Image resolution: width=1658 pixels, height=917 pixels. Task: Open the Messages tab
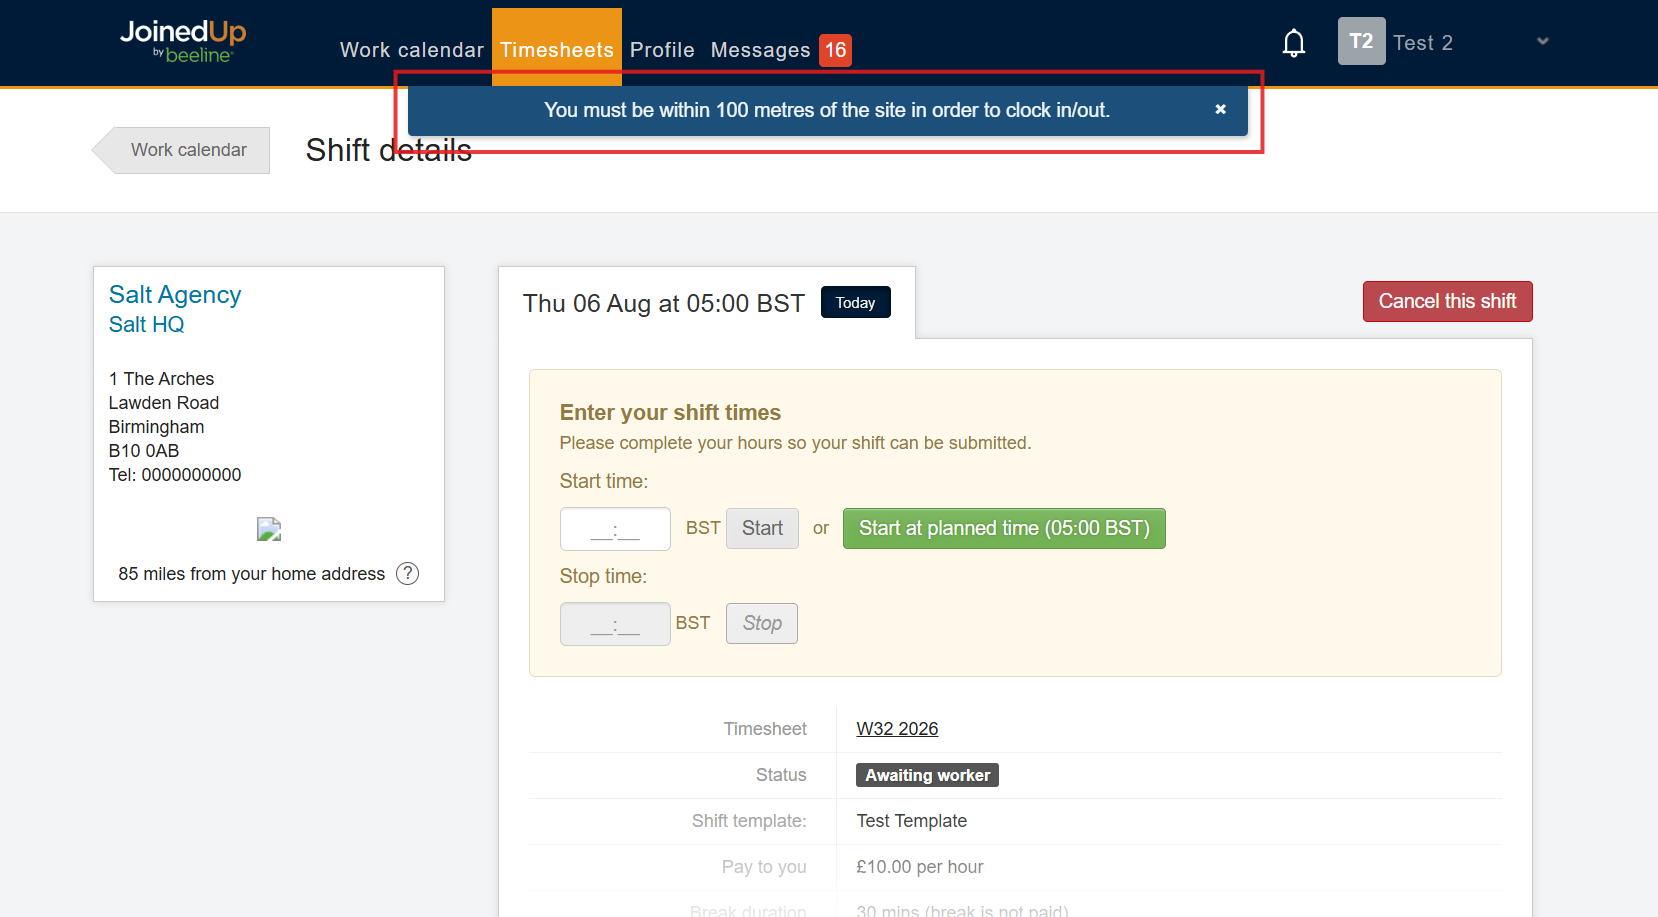click(760, 50)
